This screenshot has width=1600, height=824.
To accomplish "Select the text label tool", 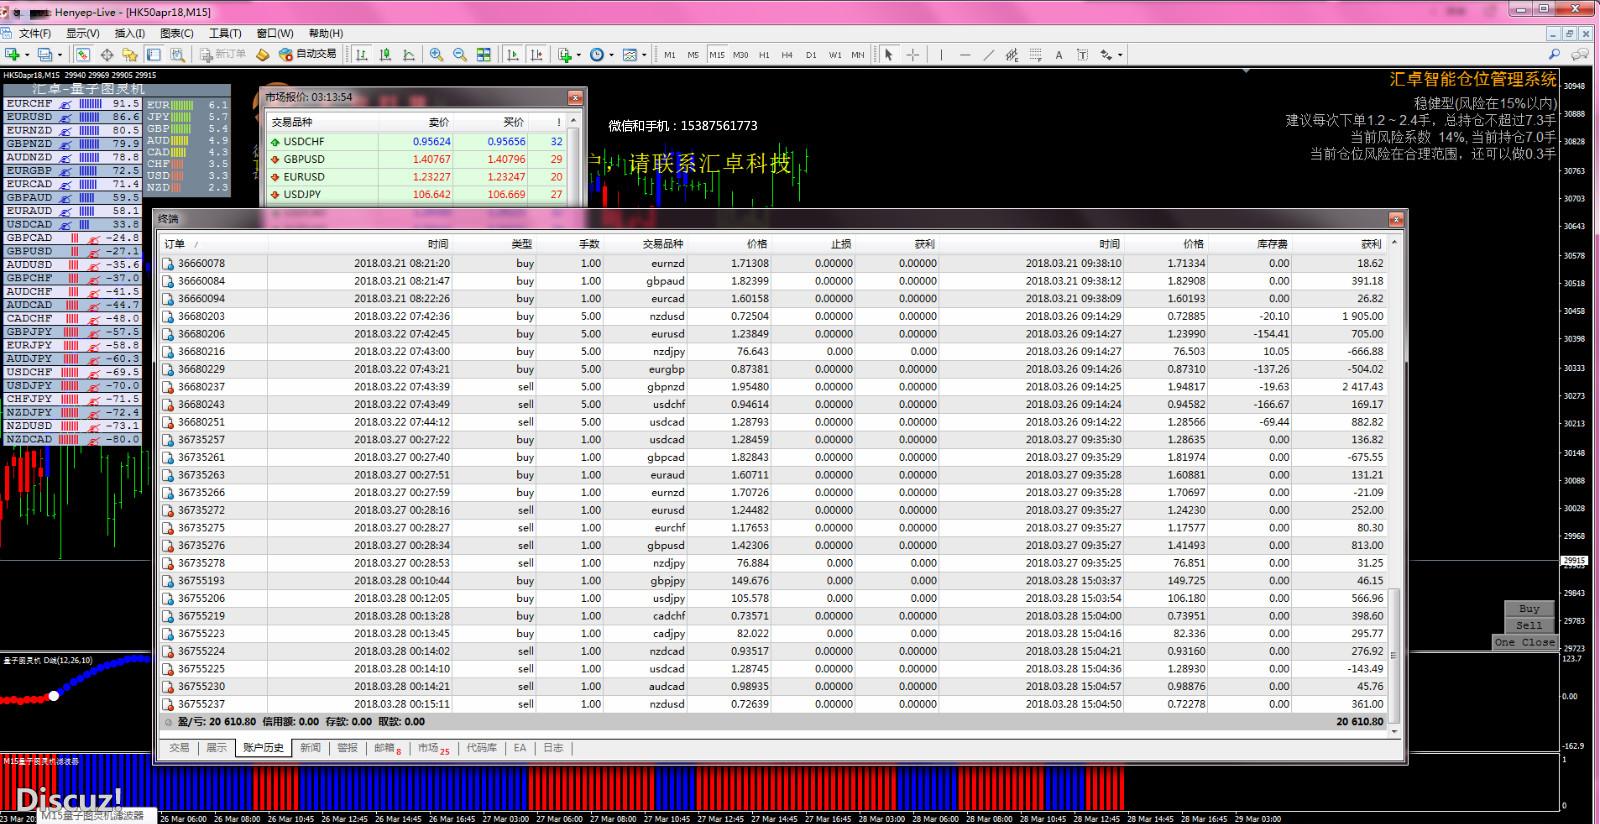I will pos(1083,55).
